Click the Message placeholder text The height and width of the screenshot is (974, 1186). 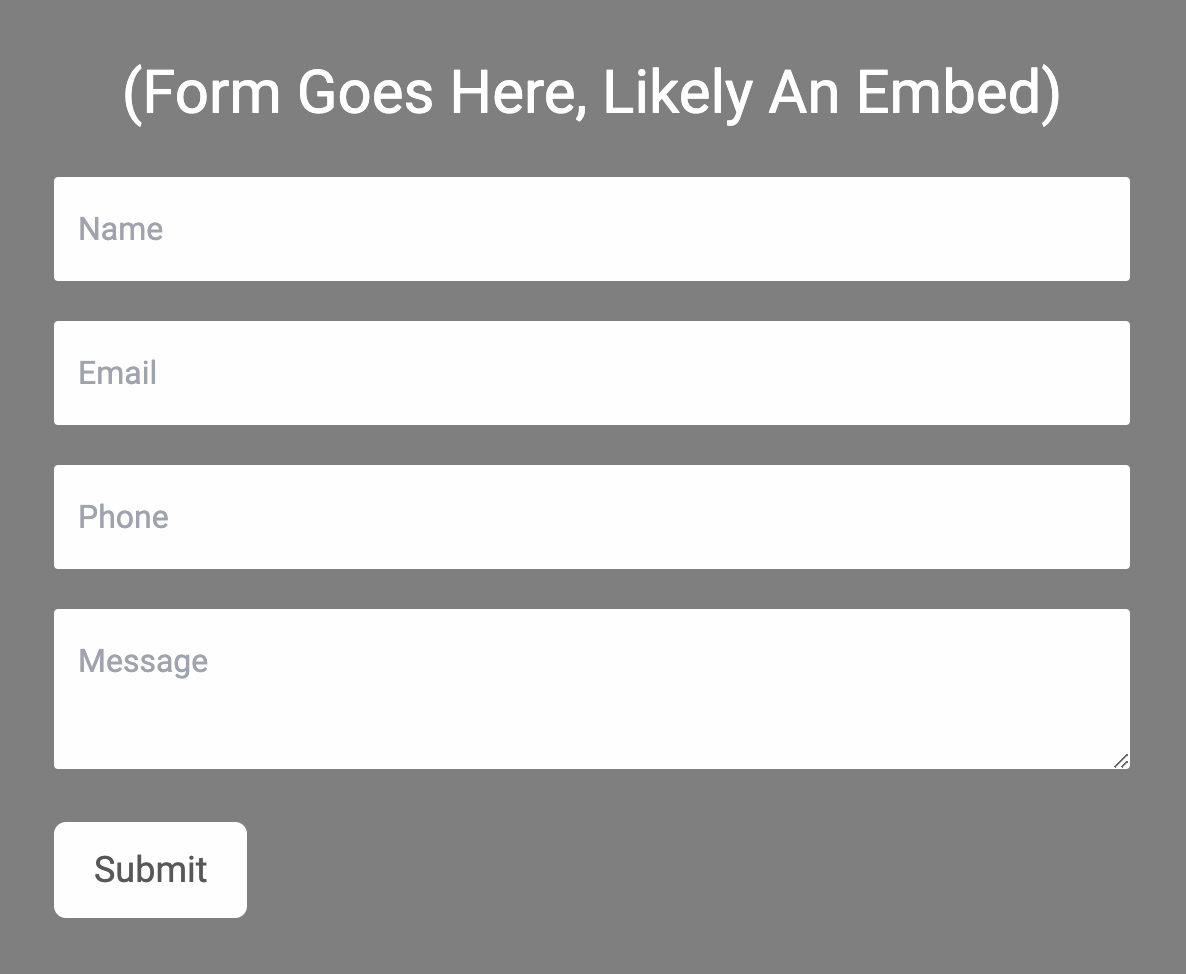click(143, 661)
